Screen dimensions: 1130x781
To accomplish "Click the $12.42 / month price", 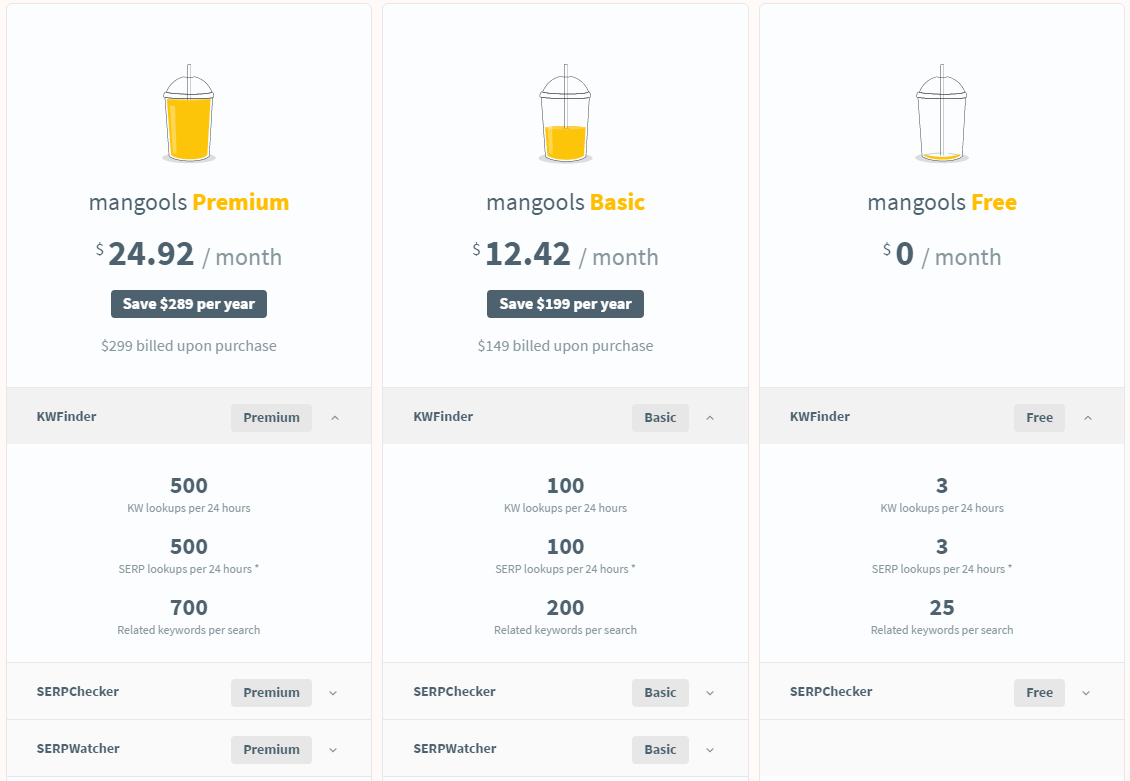I will [x=566, y=254].
